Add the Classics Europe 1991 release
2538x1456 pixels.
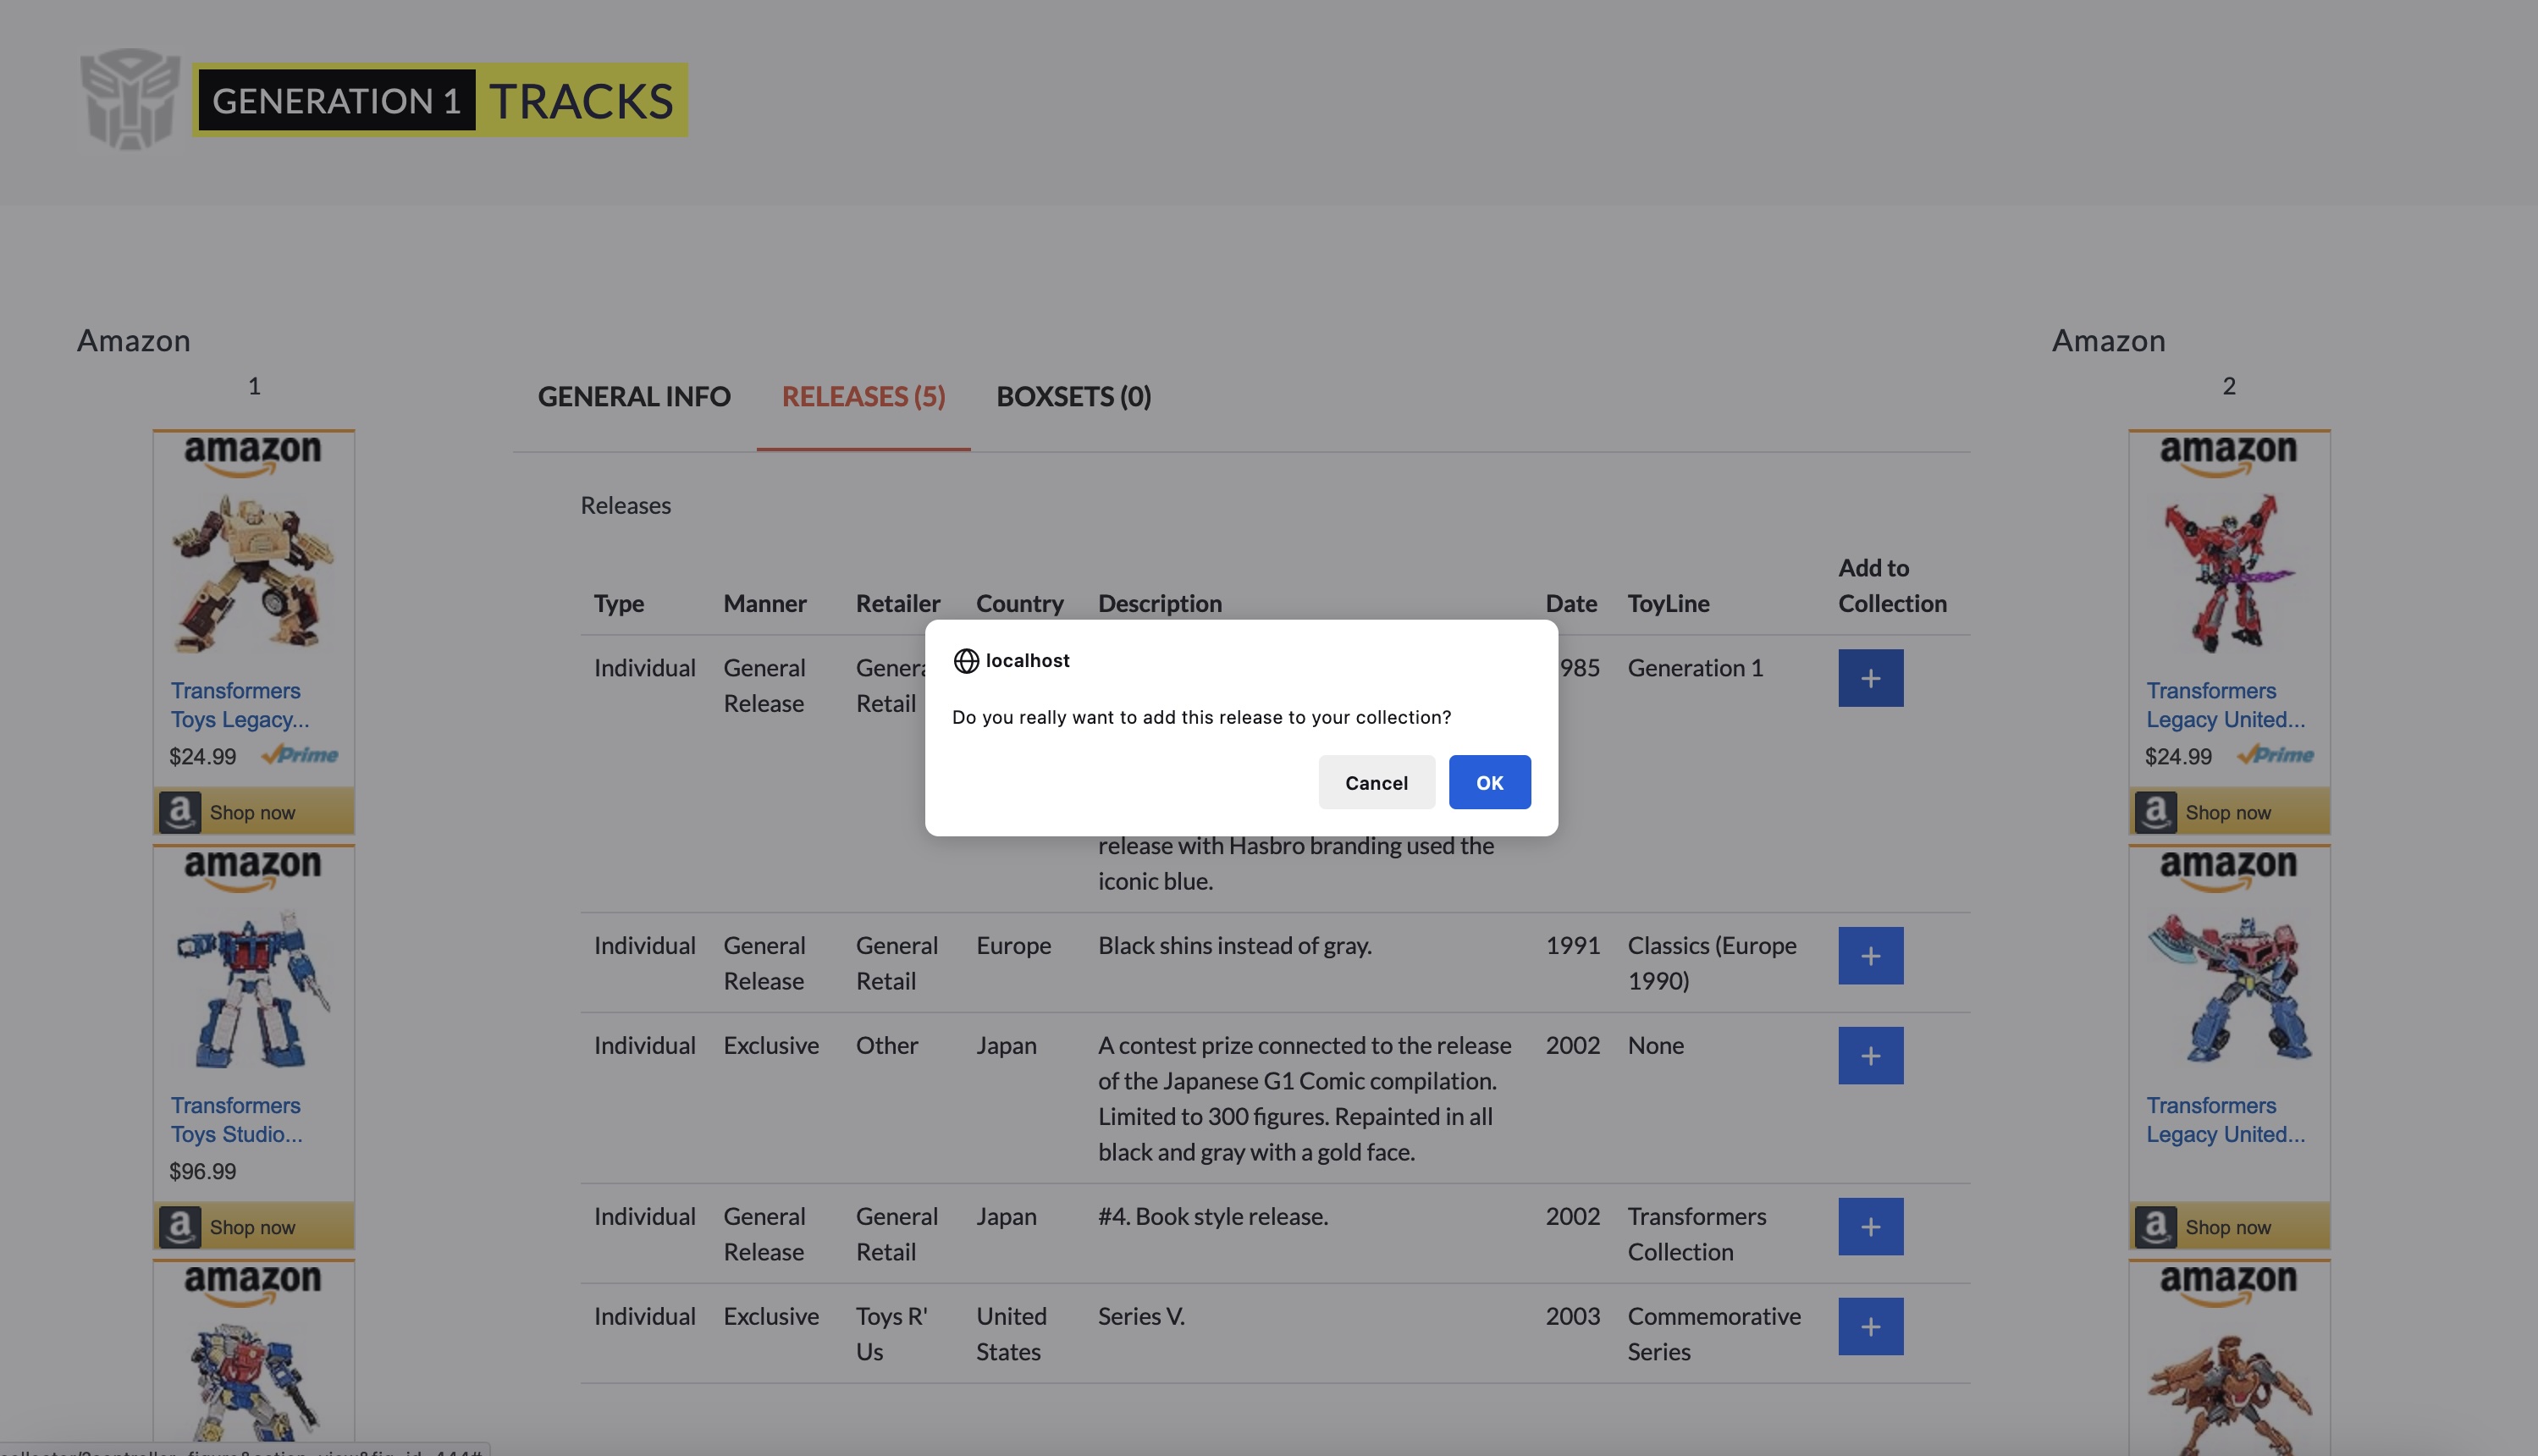pos(1870,956)
